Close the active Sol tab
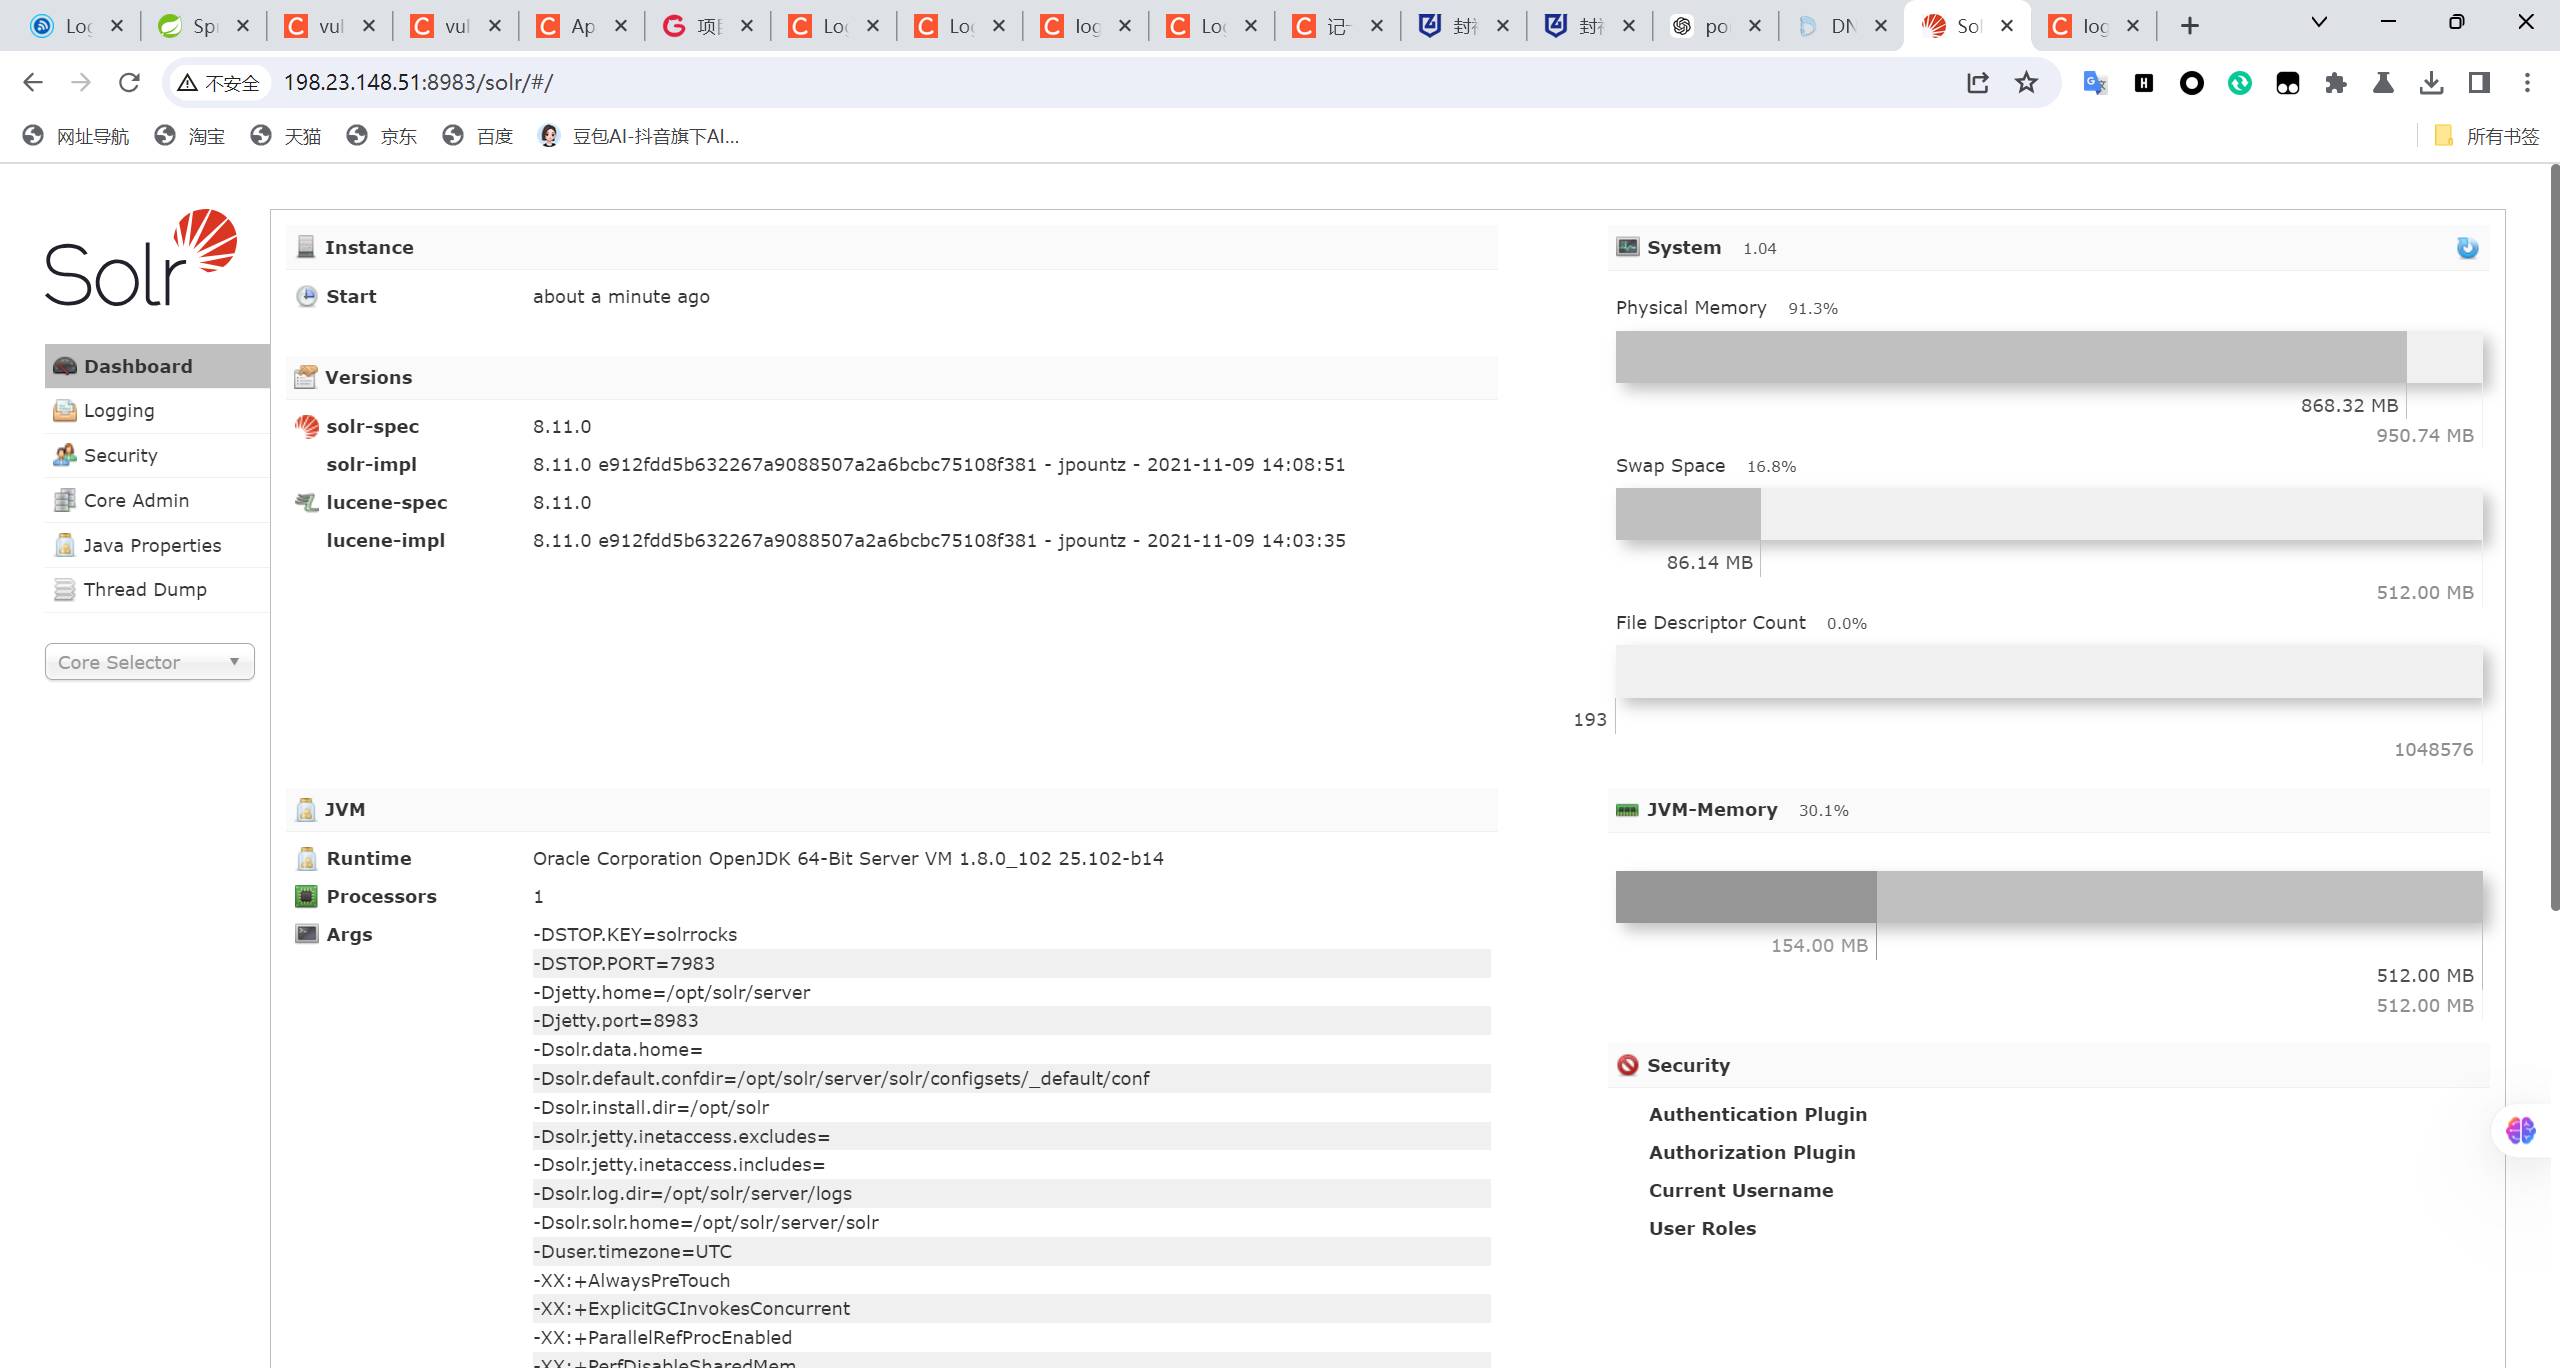2560x1368 pixels. pyautogui.click(x=2007, y=26)
